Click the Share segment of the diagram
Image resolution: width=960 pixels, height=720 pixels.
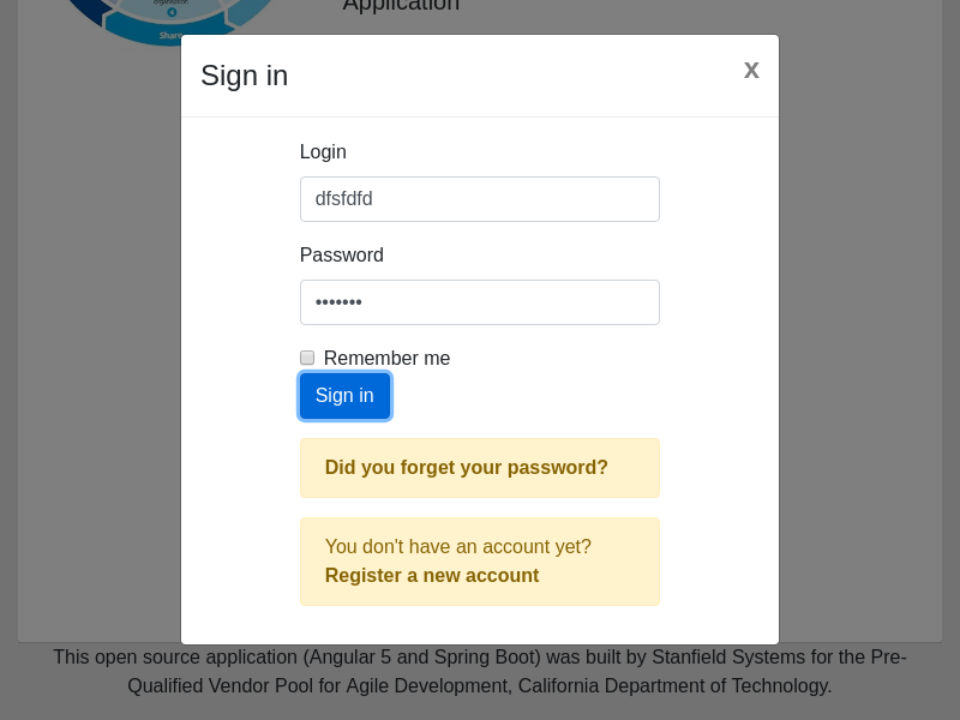click(170, 36)
